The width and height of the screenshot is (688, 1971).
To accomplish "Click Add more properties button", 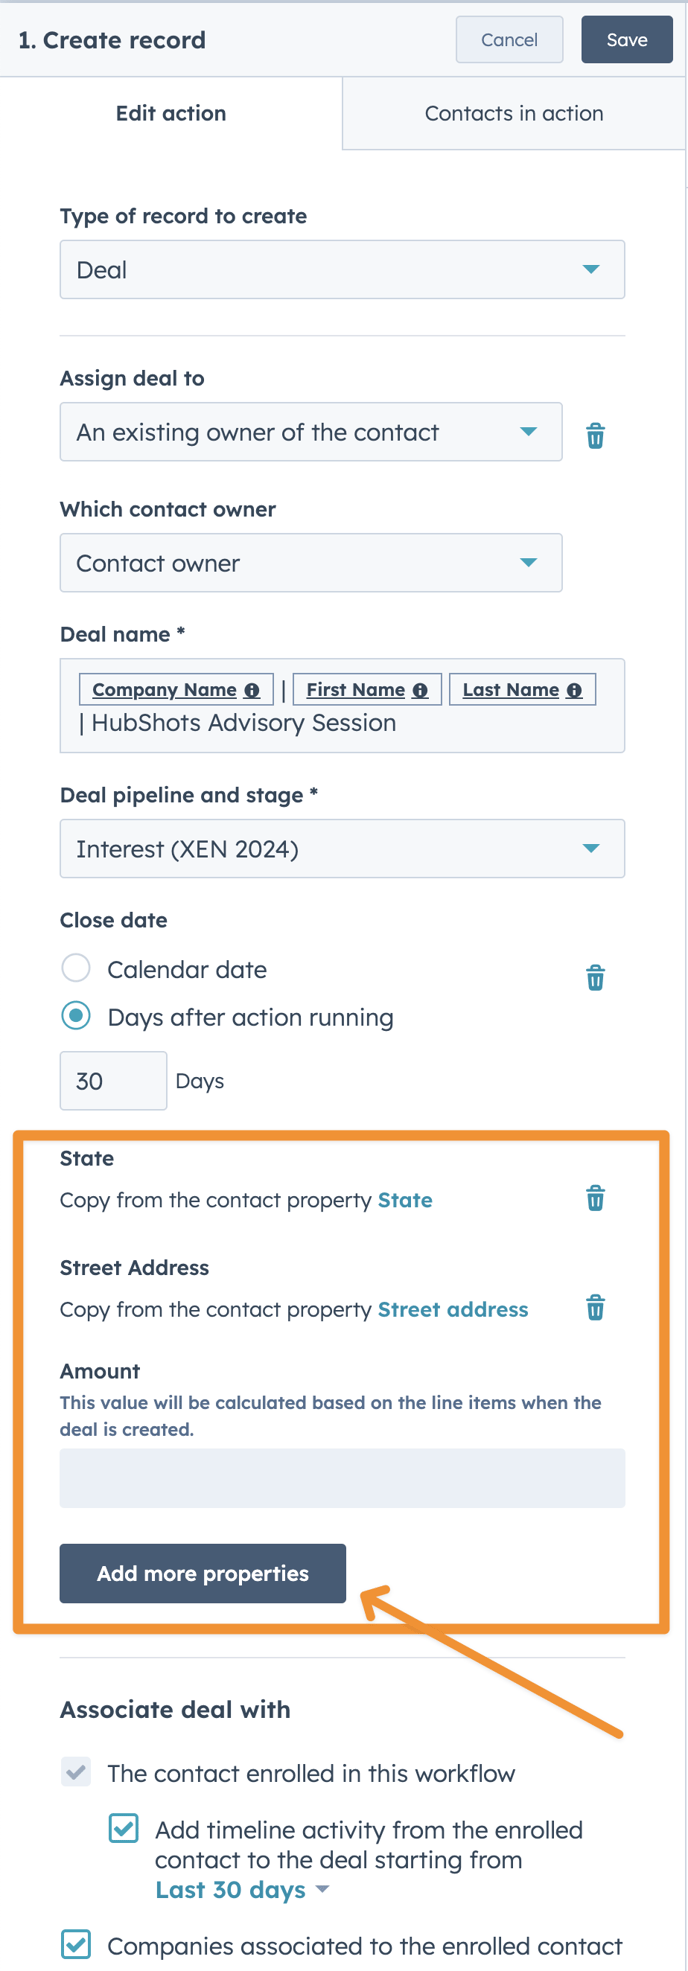I will (x=203, y=1573).
